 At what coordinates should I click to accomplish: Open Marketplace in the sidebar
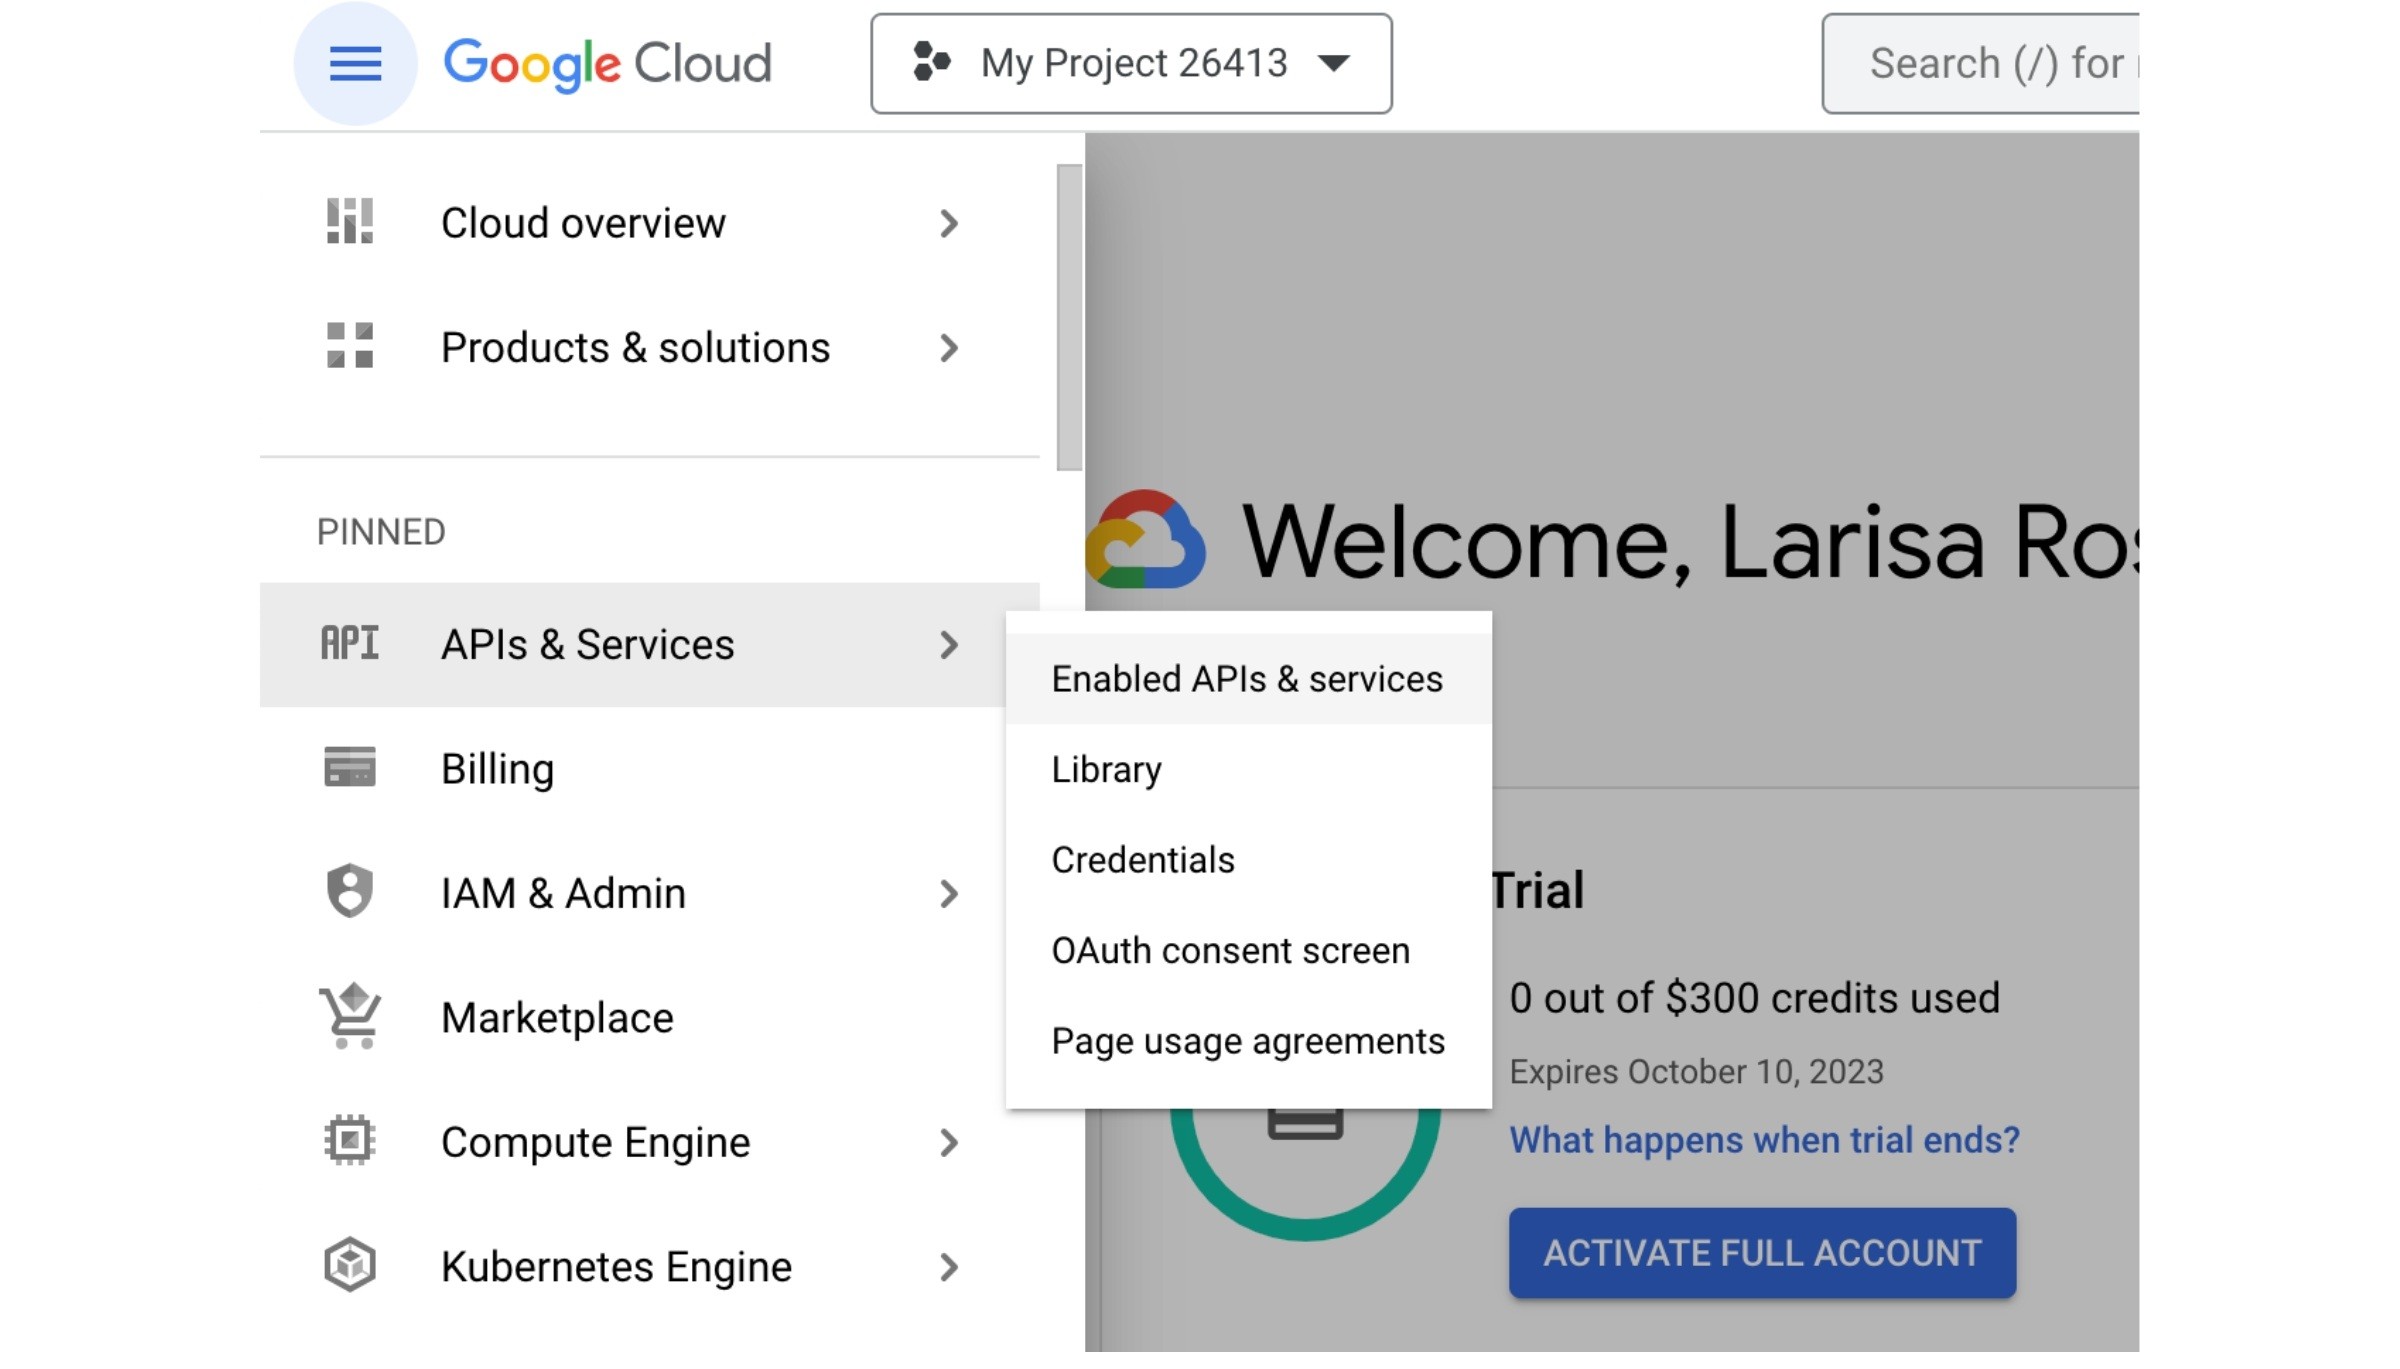[650, 1018]
